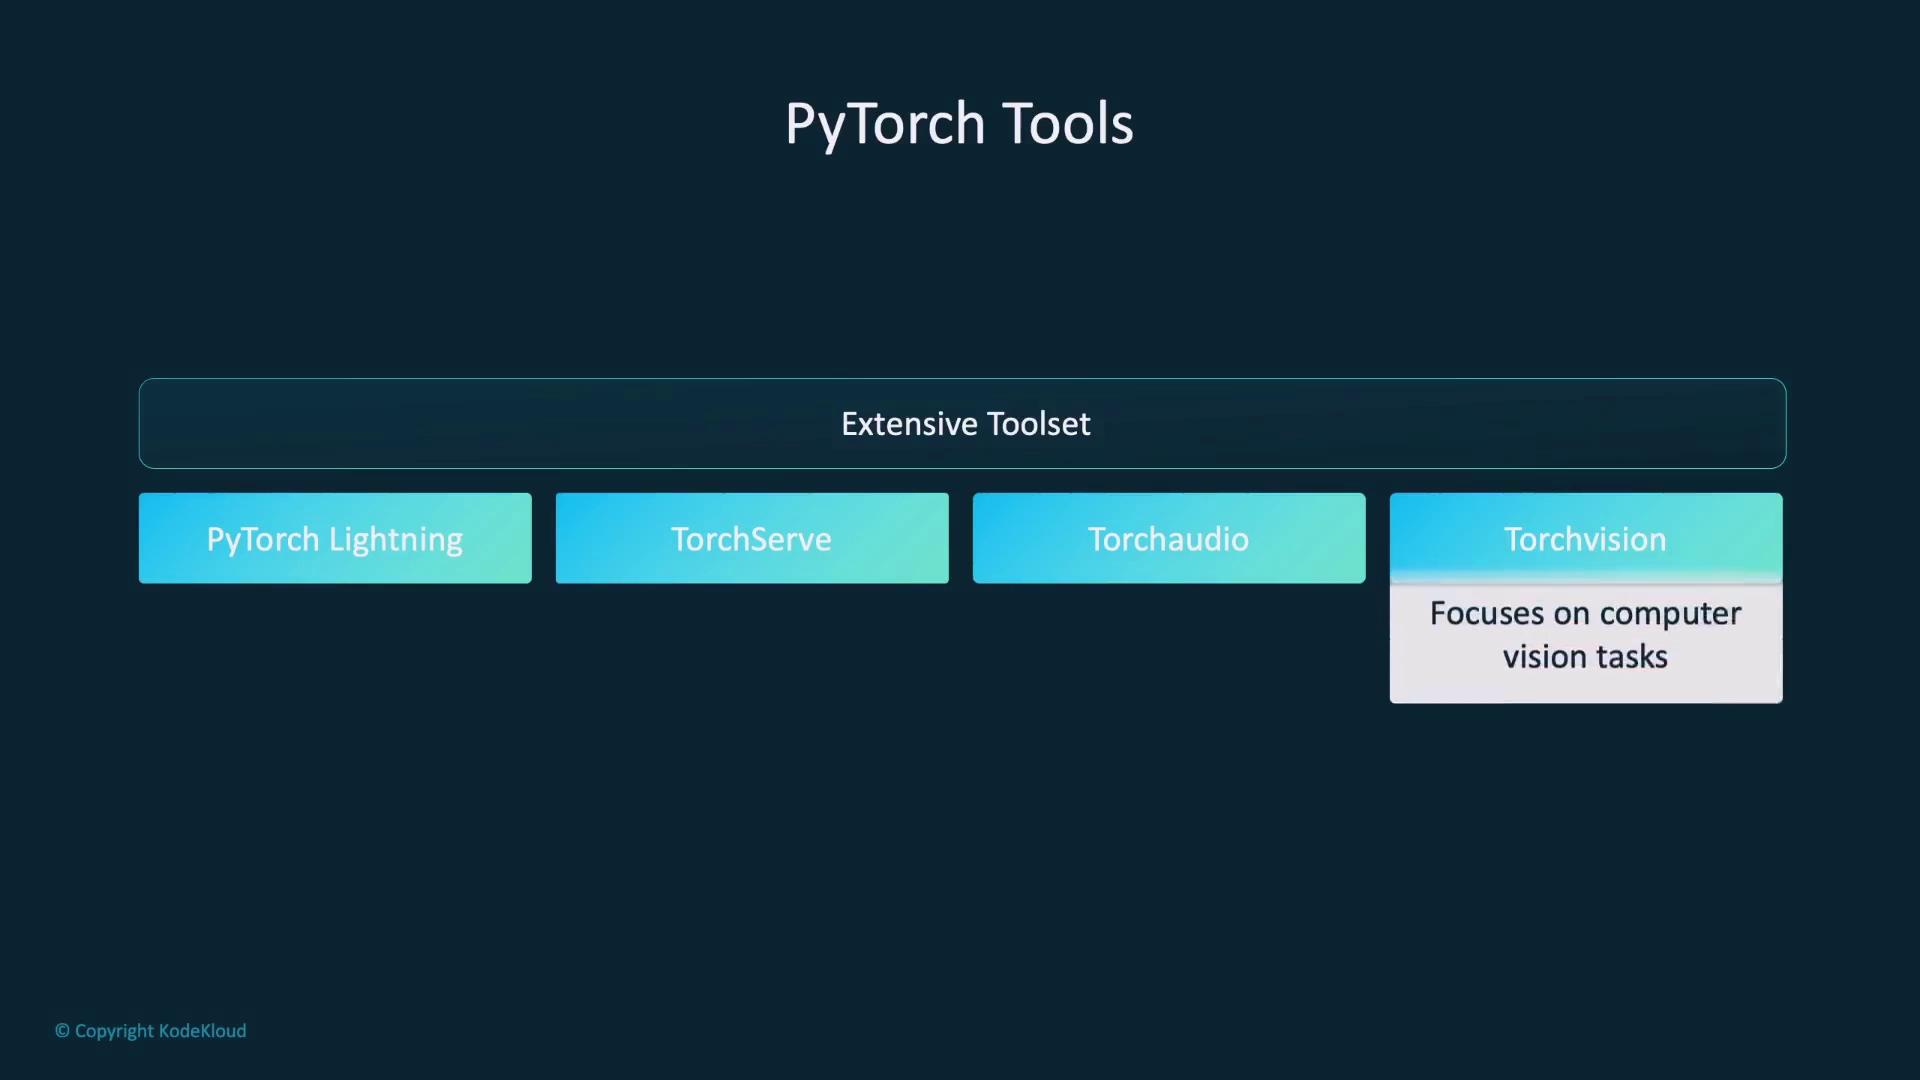
Task: Click the word 'Extensive' in the banner
Action: (x=909, y=423)
